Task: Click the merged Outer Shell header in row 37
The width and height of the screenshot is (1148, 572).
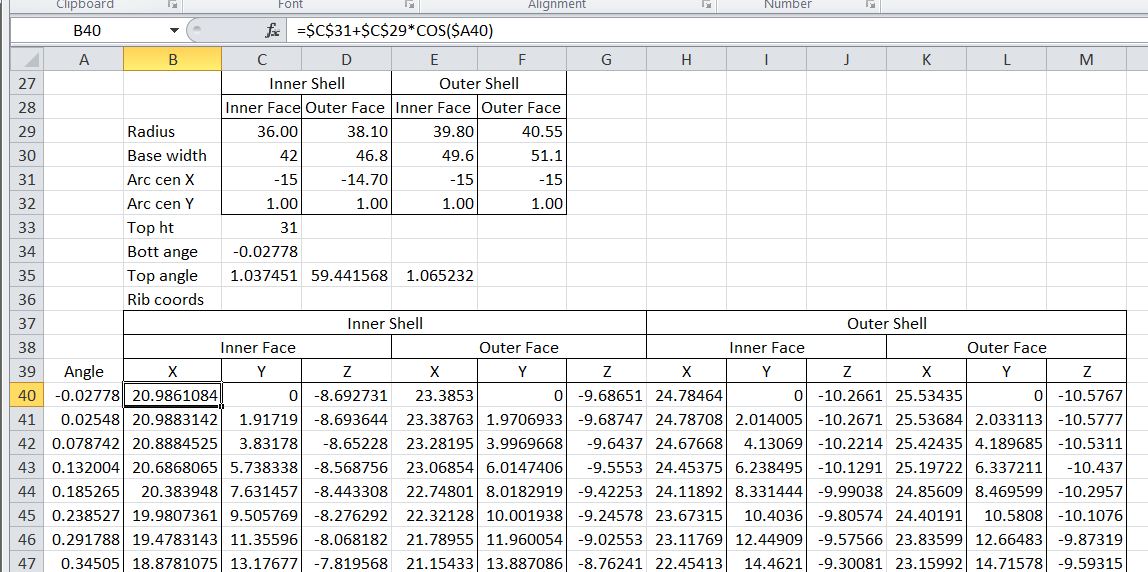Action: 886,324
